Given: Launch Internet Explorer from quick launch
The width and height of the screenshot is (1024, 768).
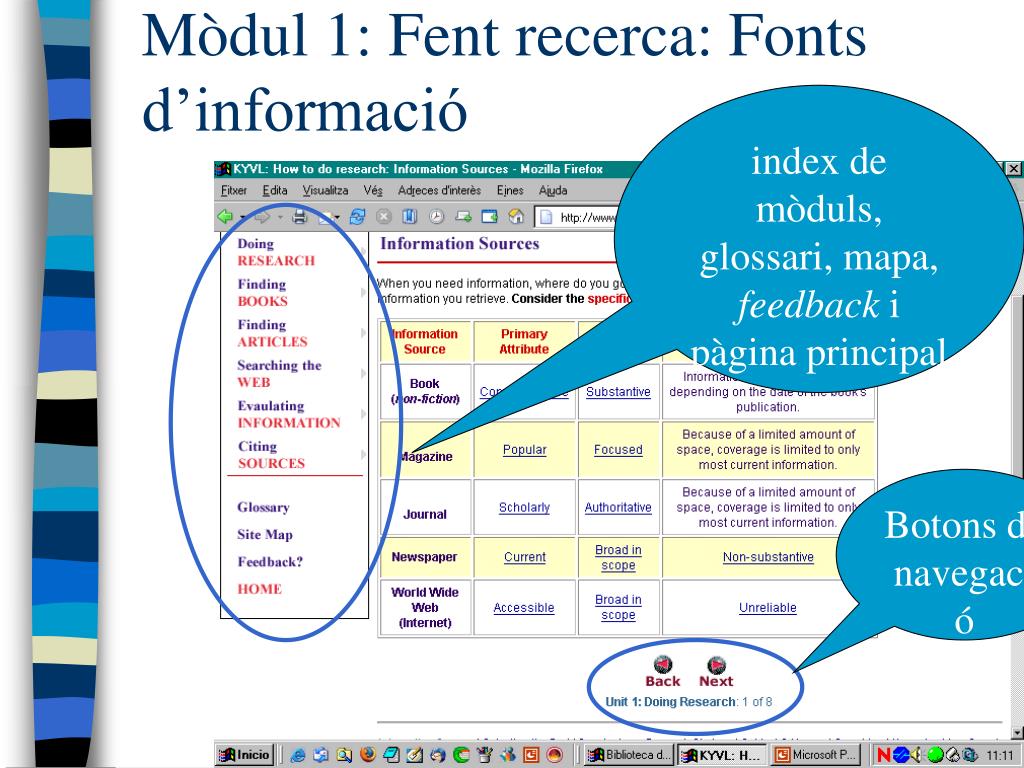Looking at the screenshot, I should pyautogui.click(x=298, y=755).
